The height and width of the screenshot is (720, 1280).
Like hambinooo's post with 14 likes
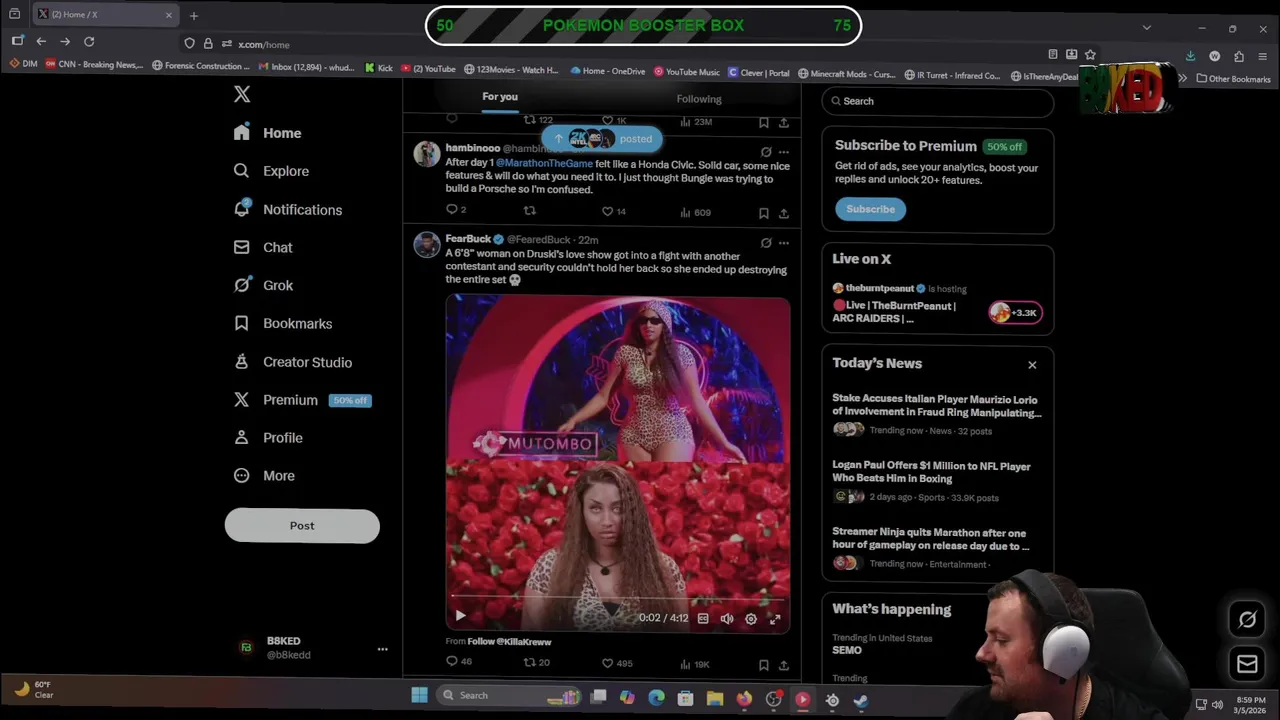coord(613,212)
